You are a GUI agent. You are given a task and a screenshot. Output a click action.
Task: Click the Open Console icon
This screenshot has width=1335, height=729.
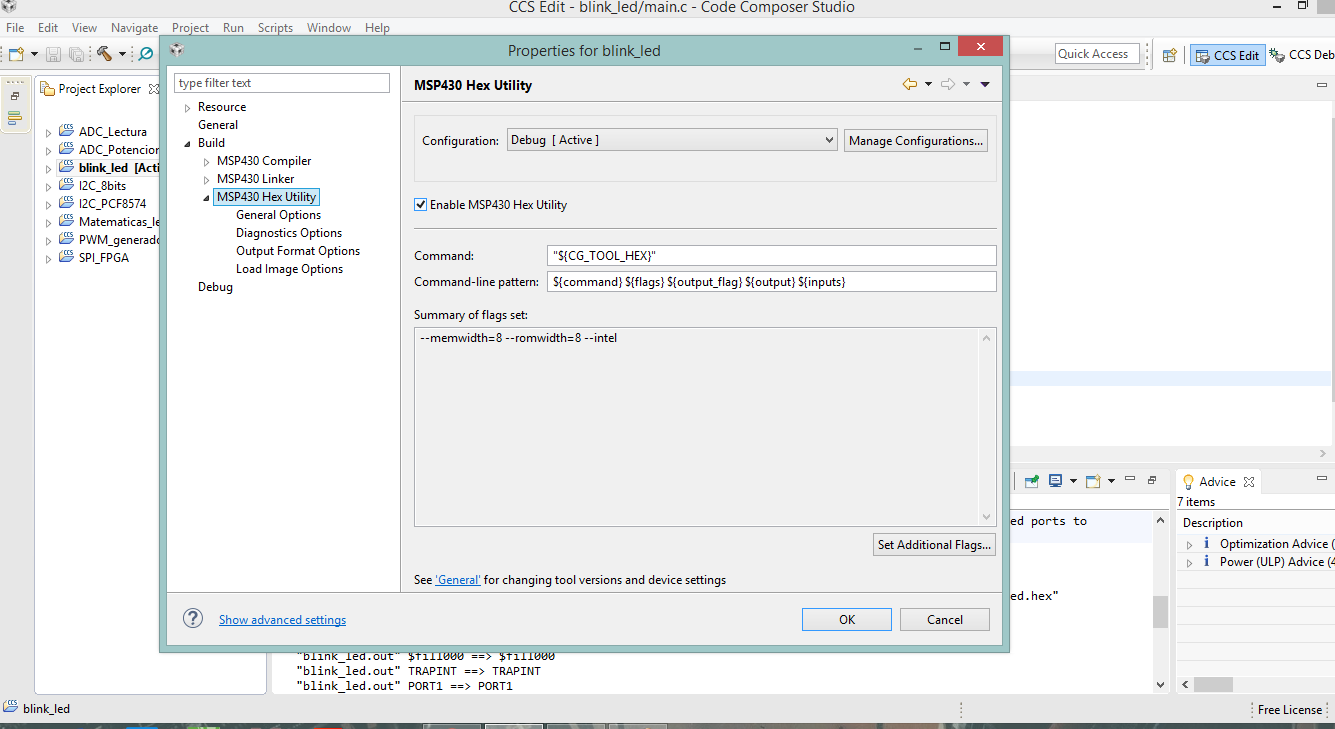coord(1093,481)
